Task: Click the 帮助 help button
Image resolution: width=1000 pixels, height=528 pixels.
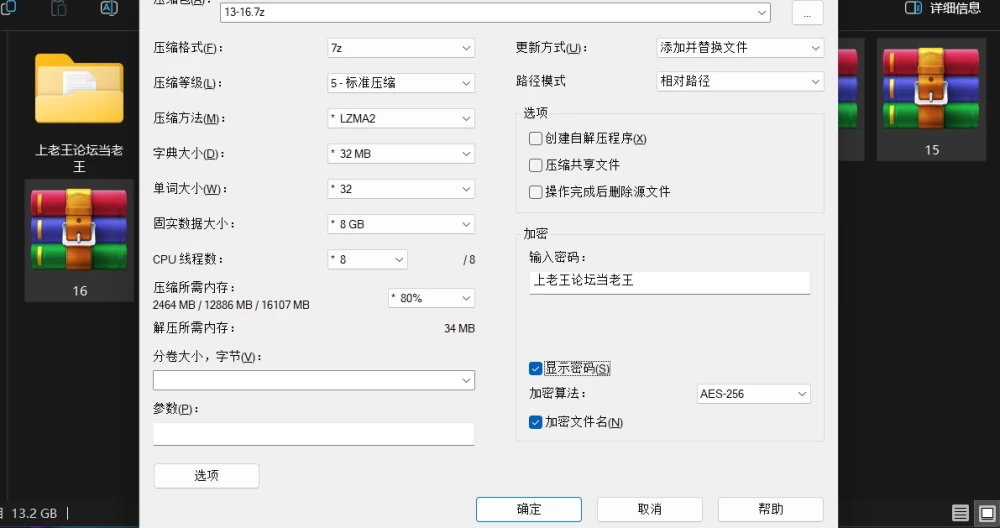Action: coord(771,510)
